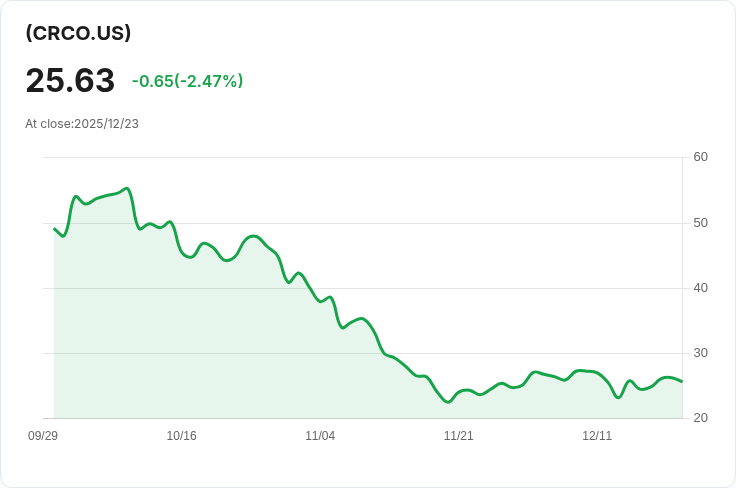Click the 30 y-axis price label
The height and width of the screenshot is (488, 736).
700,353
